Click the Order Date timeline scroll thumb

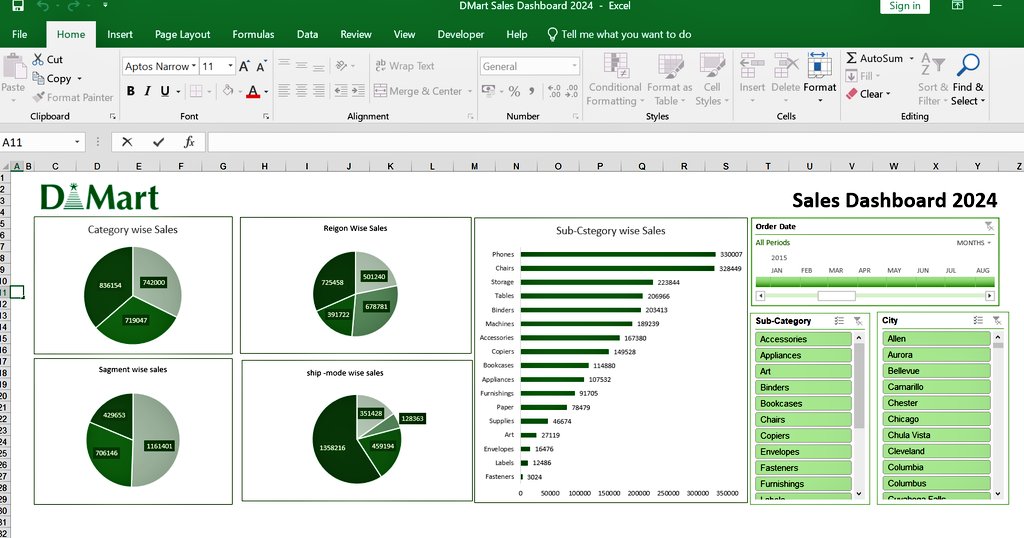pyautogui.click(x=836, y=296)
